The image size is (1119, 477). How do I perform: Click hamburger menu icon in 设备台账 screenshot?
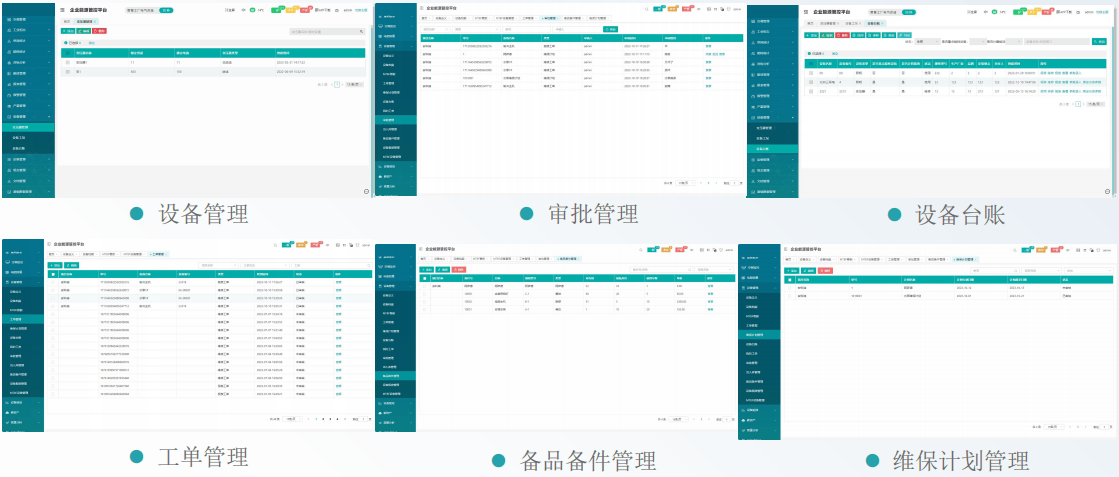coord(806,12)
